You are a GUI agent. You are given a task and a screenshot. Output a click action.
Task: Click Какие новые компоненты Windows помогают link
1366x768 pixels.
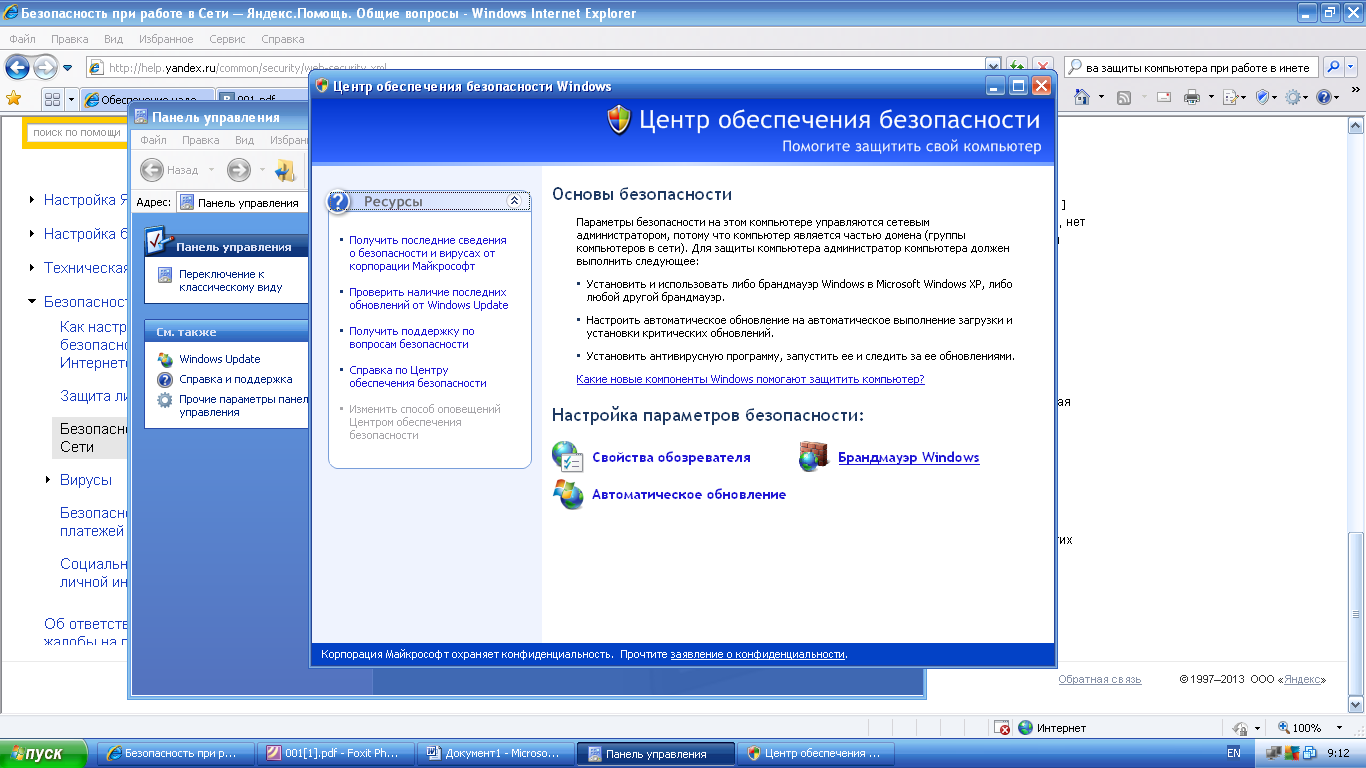750,379
